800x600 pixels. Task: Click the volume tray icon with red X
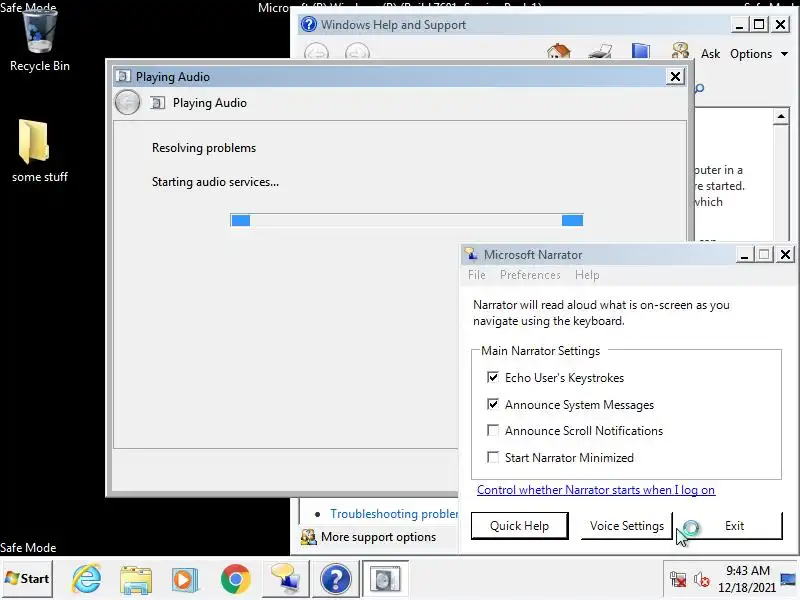tap(702, 579)
